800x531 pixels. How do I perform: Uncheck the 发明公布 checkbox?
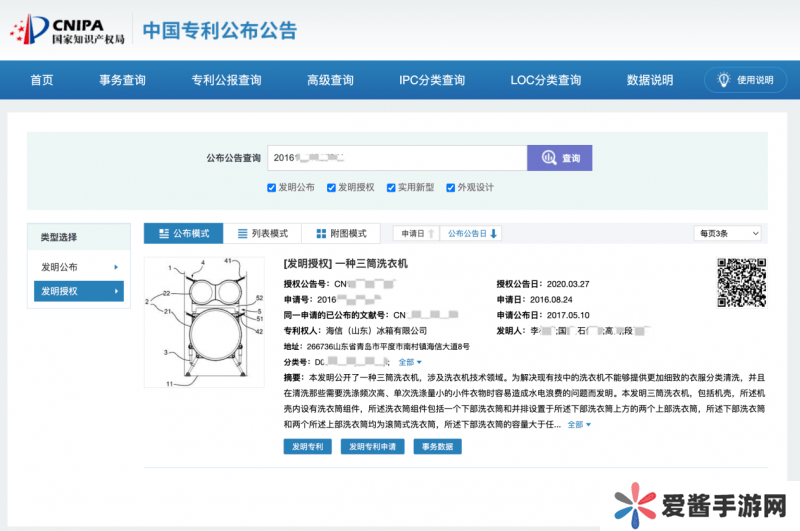click(x=272, y=187)
